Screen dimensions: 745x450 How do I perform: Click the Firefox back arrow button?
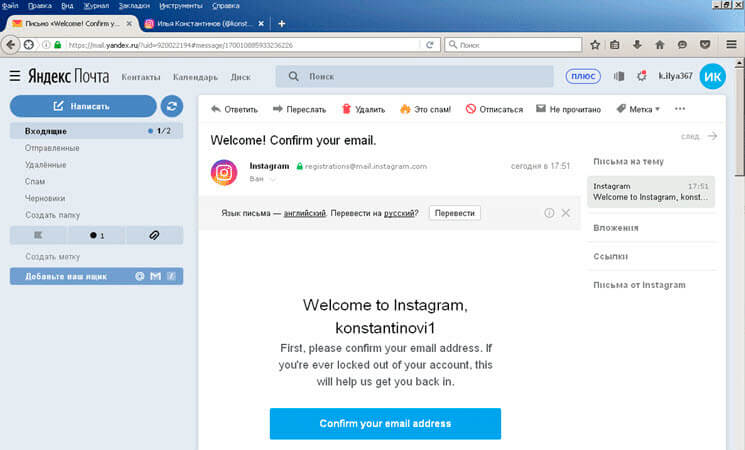pyautogui.click(x=10, y=45)
